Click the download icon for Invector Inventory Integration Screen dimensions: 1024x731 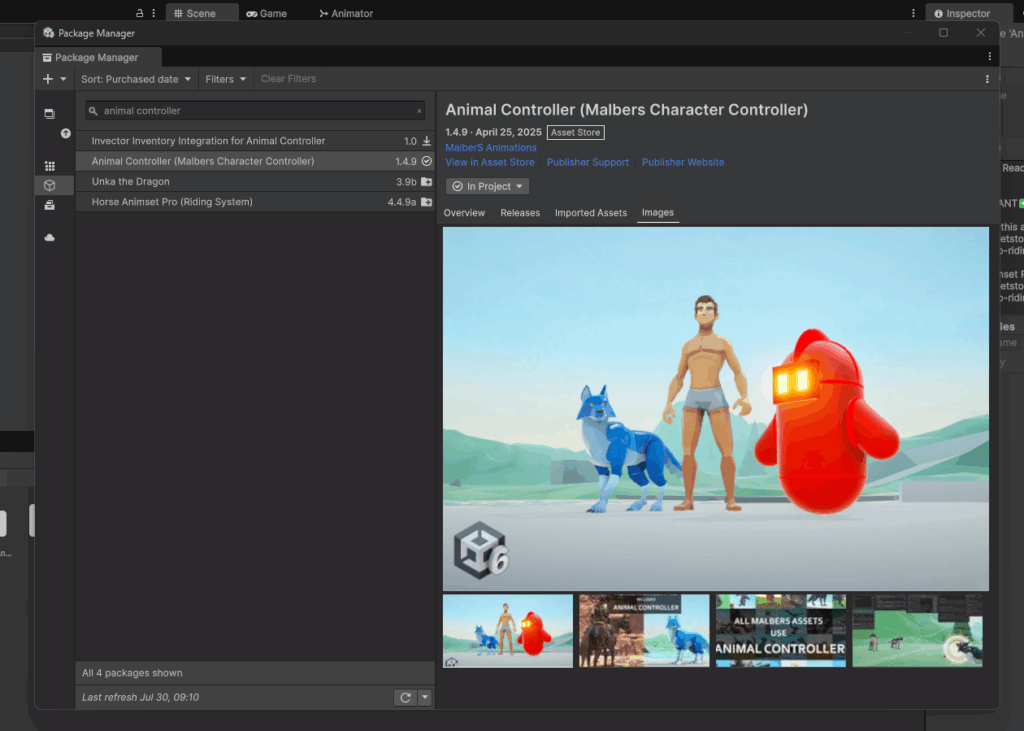(426, 141)
